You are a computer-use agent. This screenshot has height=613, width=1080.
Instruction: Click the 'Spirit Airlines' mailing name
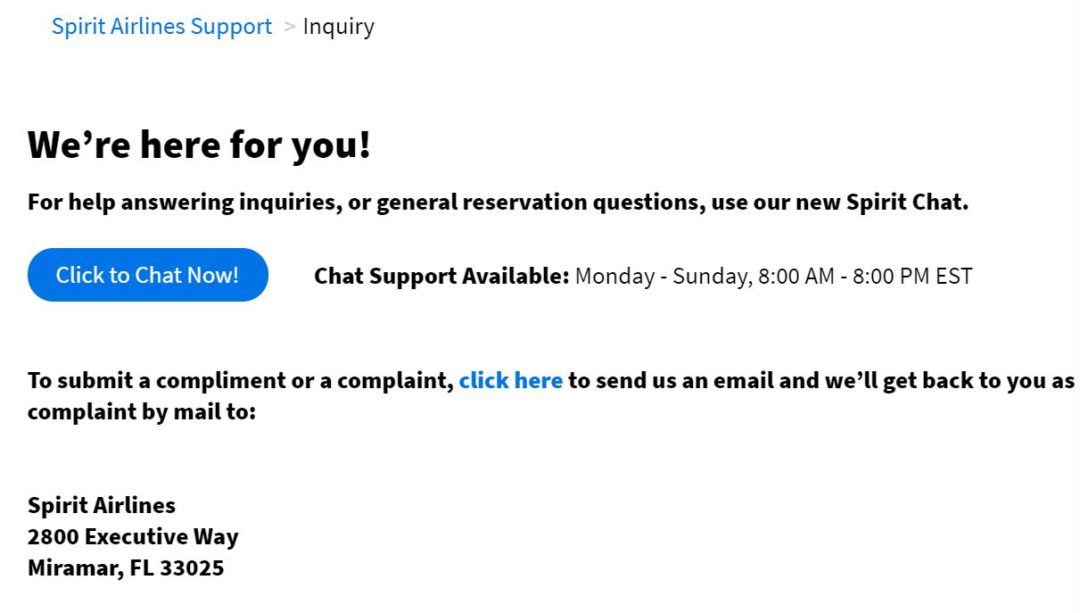pos(101,505)
